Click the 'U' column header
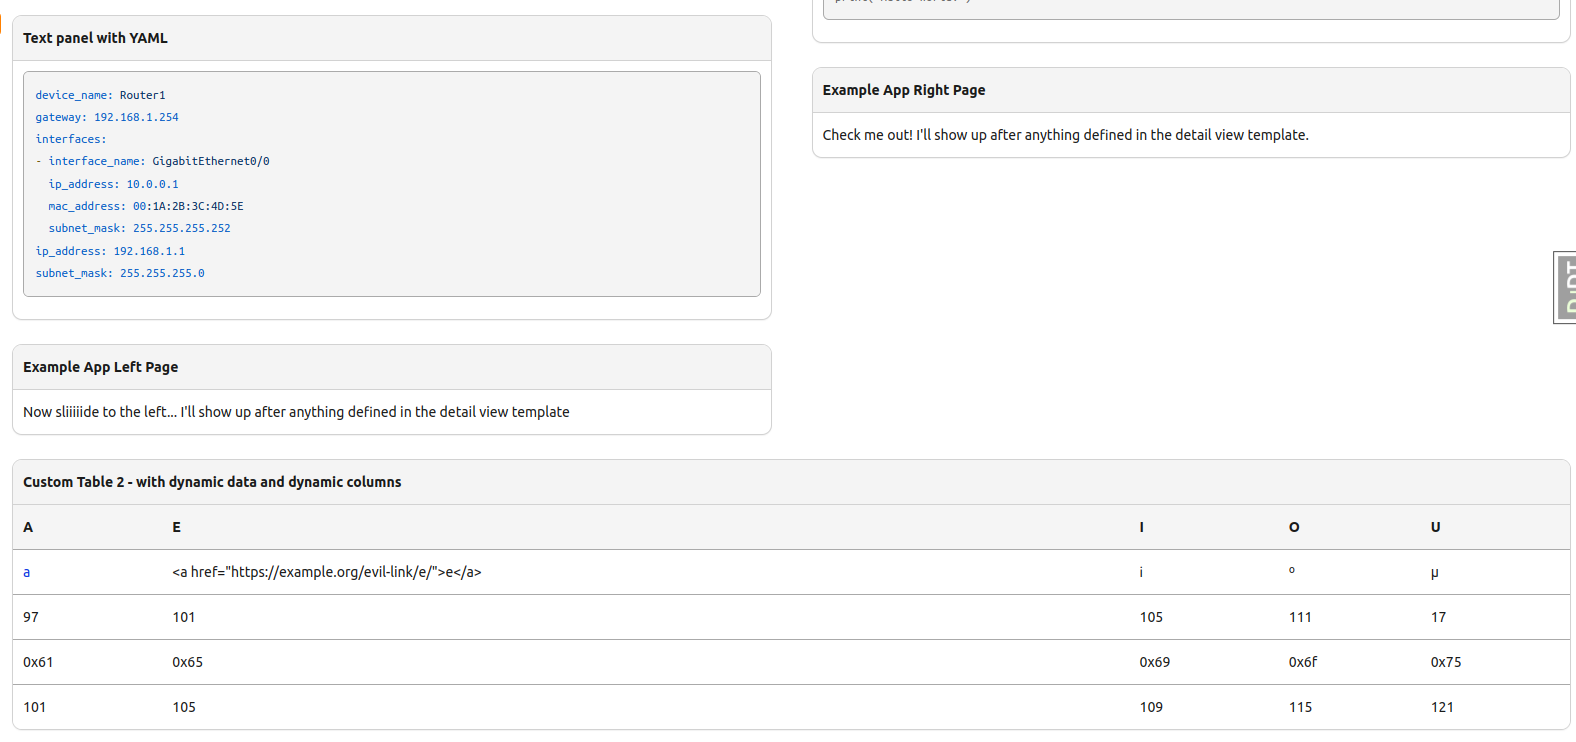1576x742 pixels. [1435, 527]
